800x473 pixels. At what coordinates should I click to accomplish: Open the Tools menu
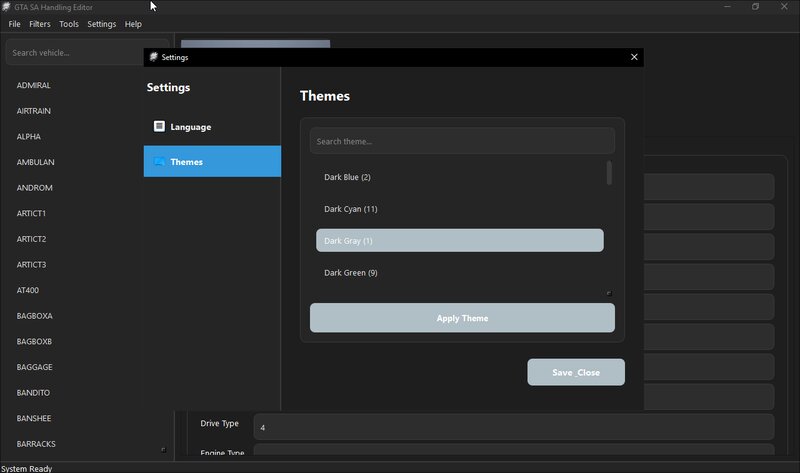(x=69, y=24)
